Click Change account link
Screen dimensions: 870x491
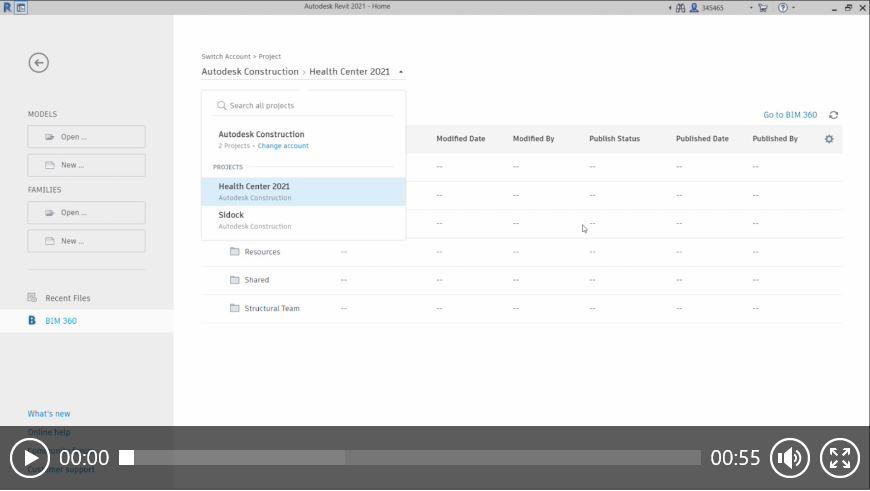[283, 146]
